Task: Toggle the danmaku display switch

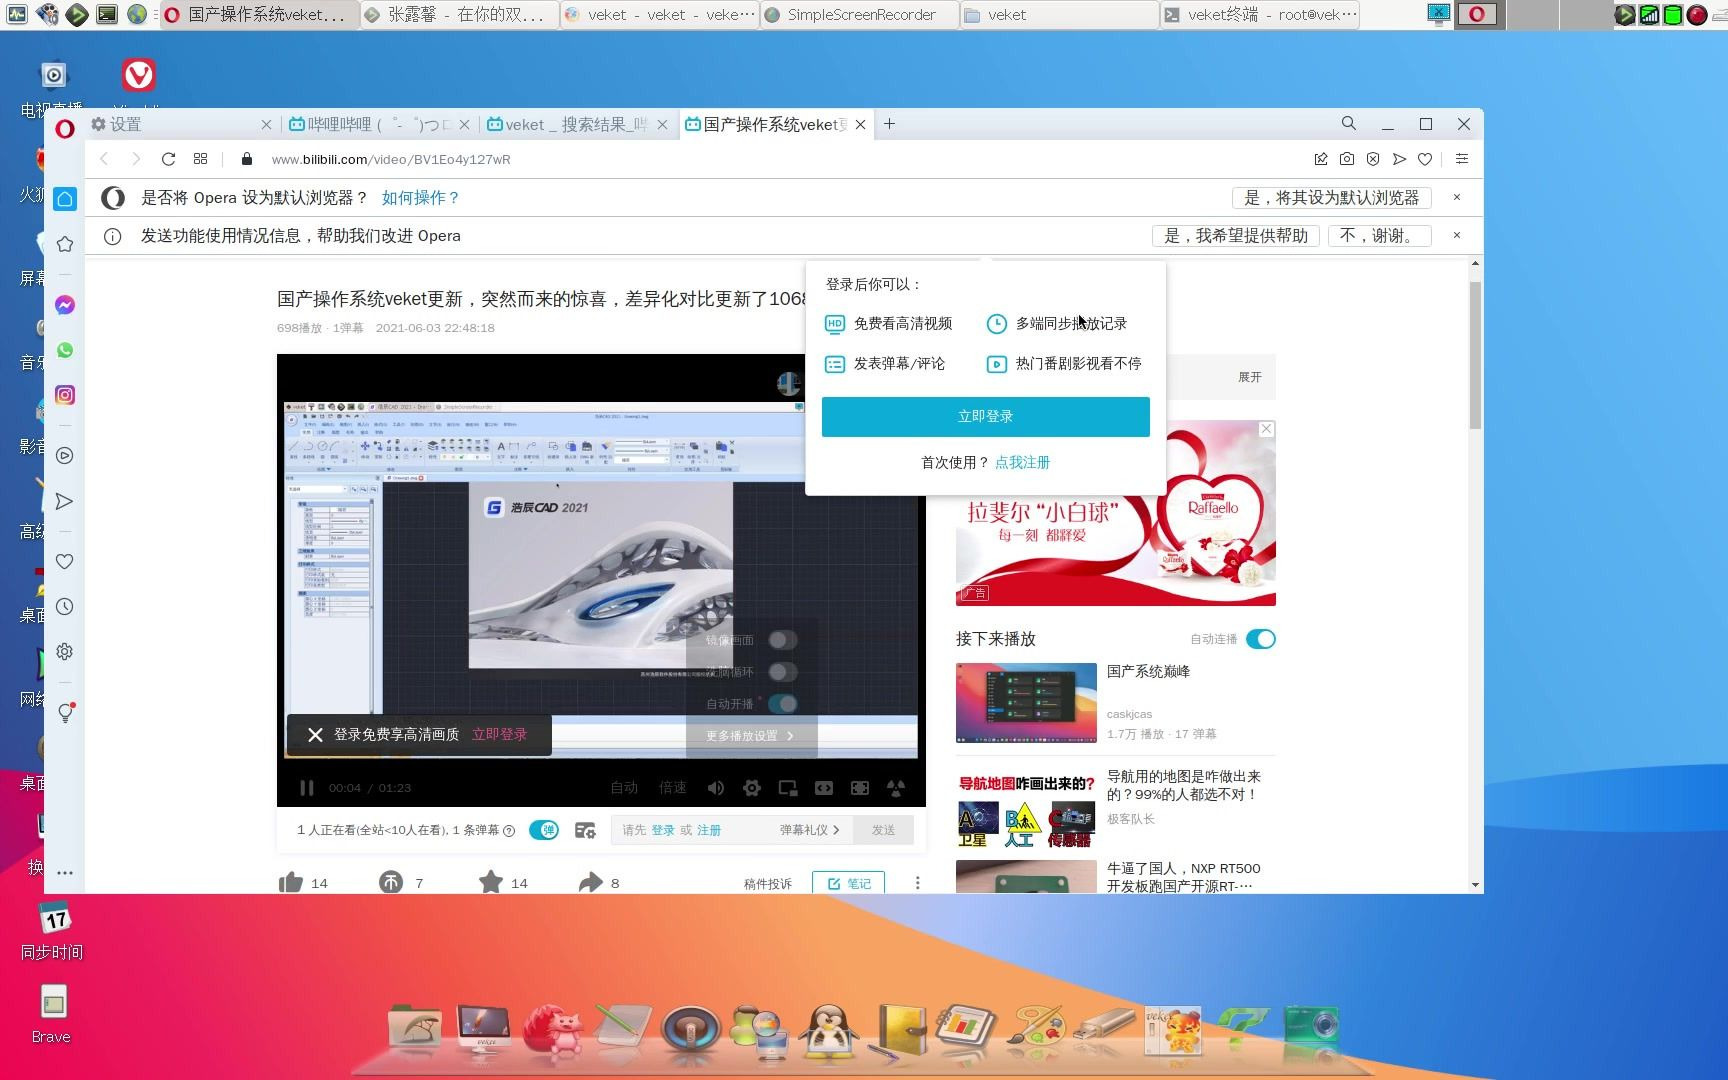Action: pyautogui.click(x=544, y=830)
